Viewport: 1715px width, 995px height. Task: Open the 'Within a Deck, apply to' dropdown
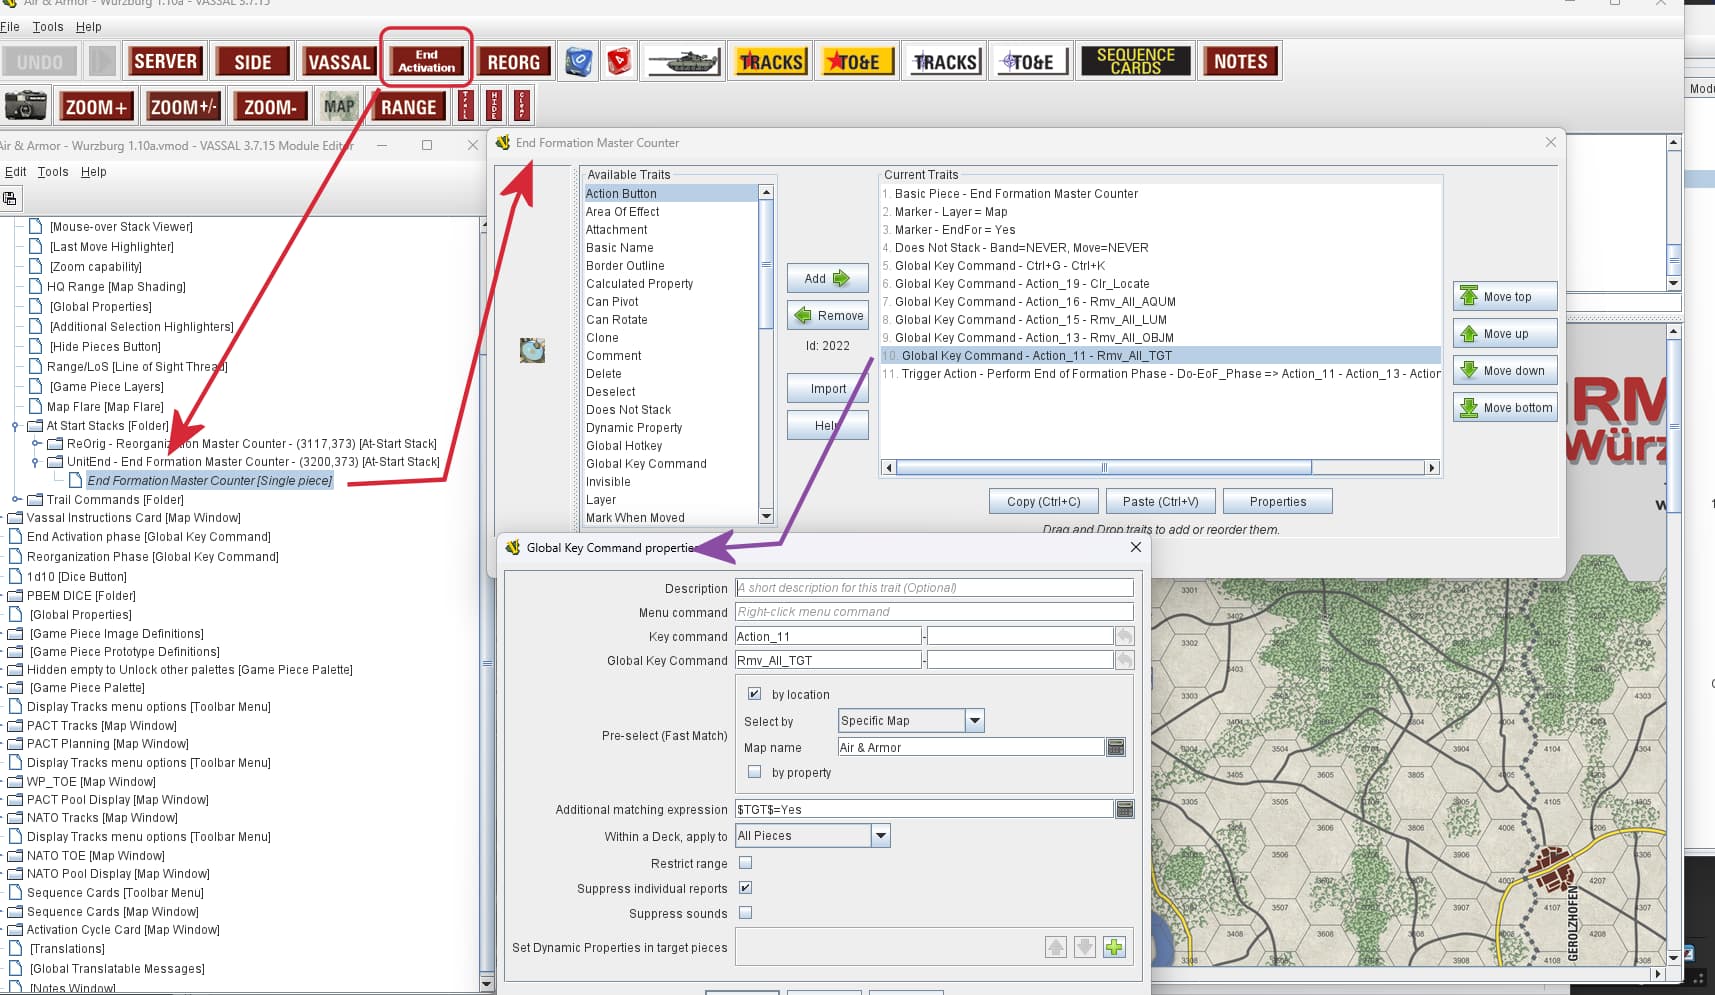point(812,835)
